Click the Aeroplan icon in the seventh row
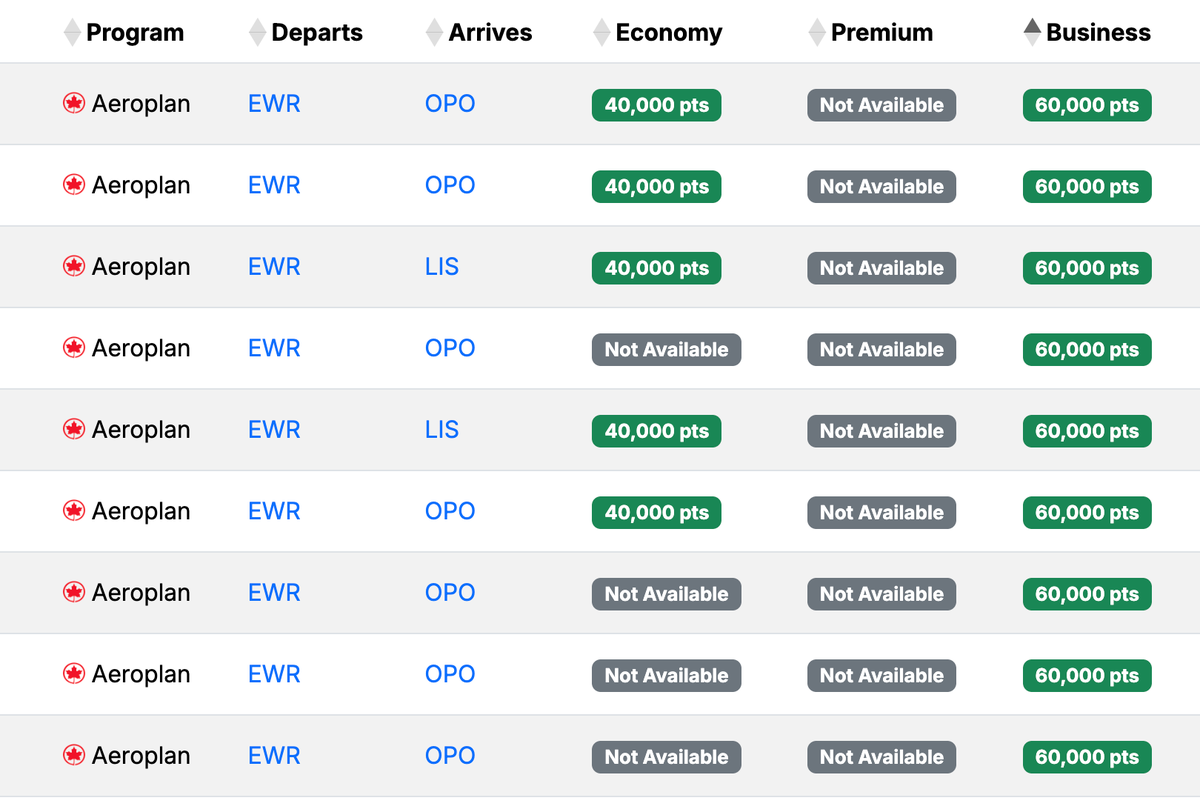The height and width of the screenshot is (812, 1200). (x=74, y=592)
